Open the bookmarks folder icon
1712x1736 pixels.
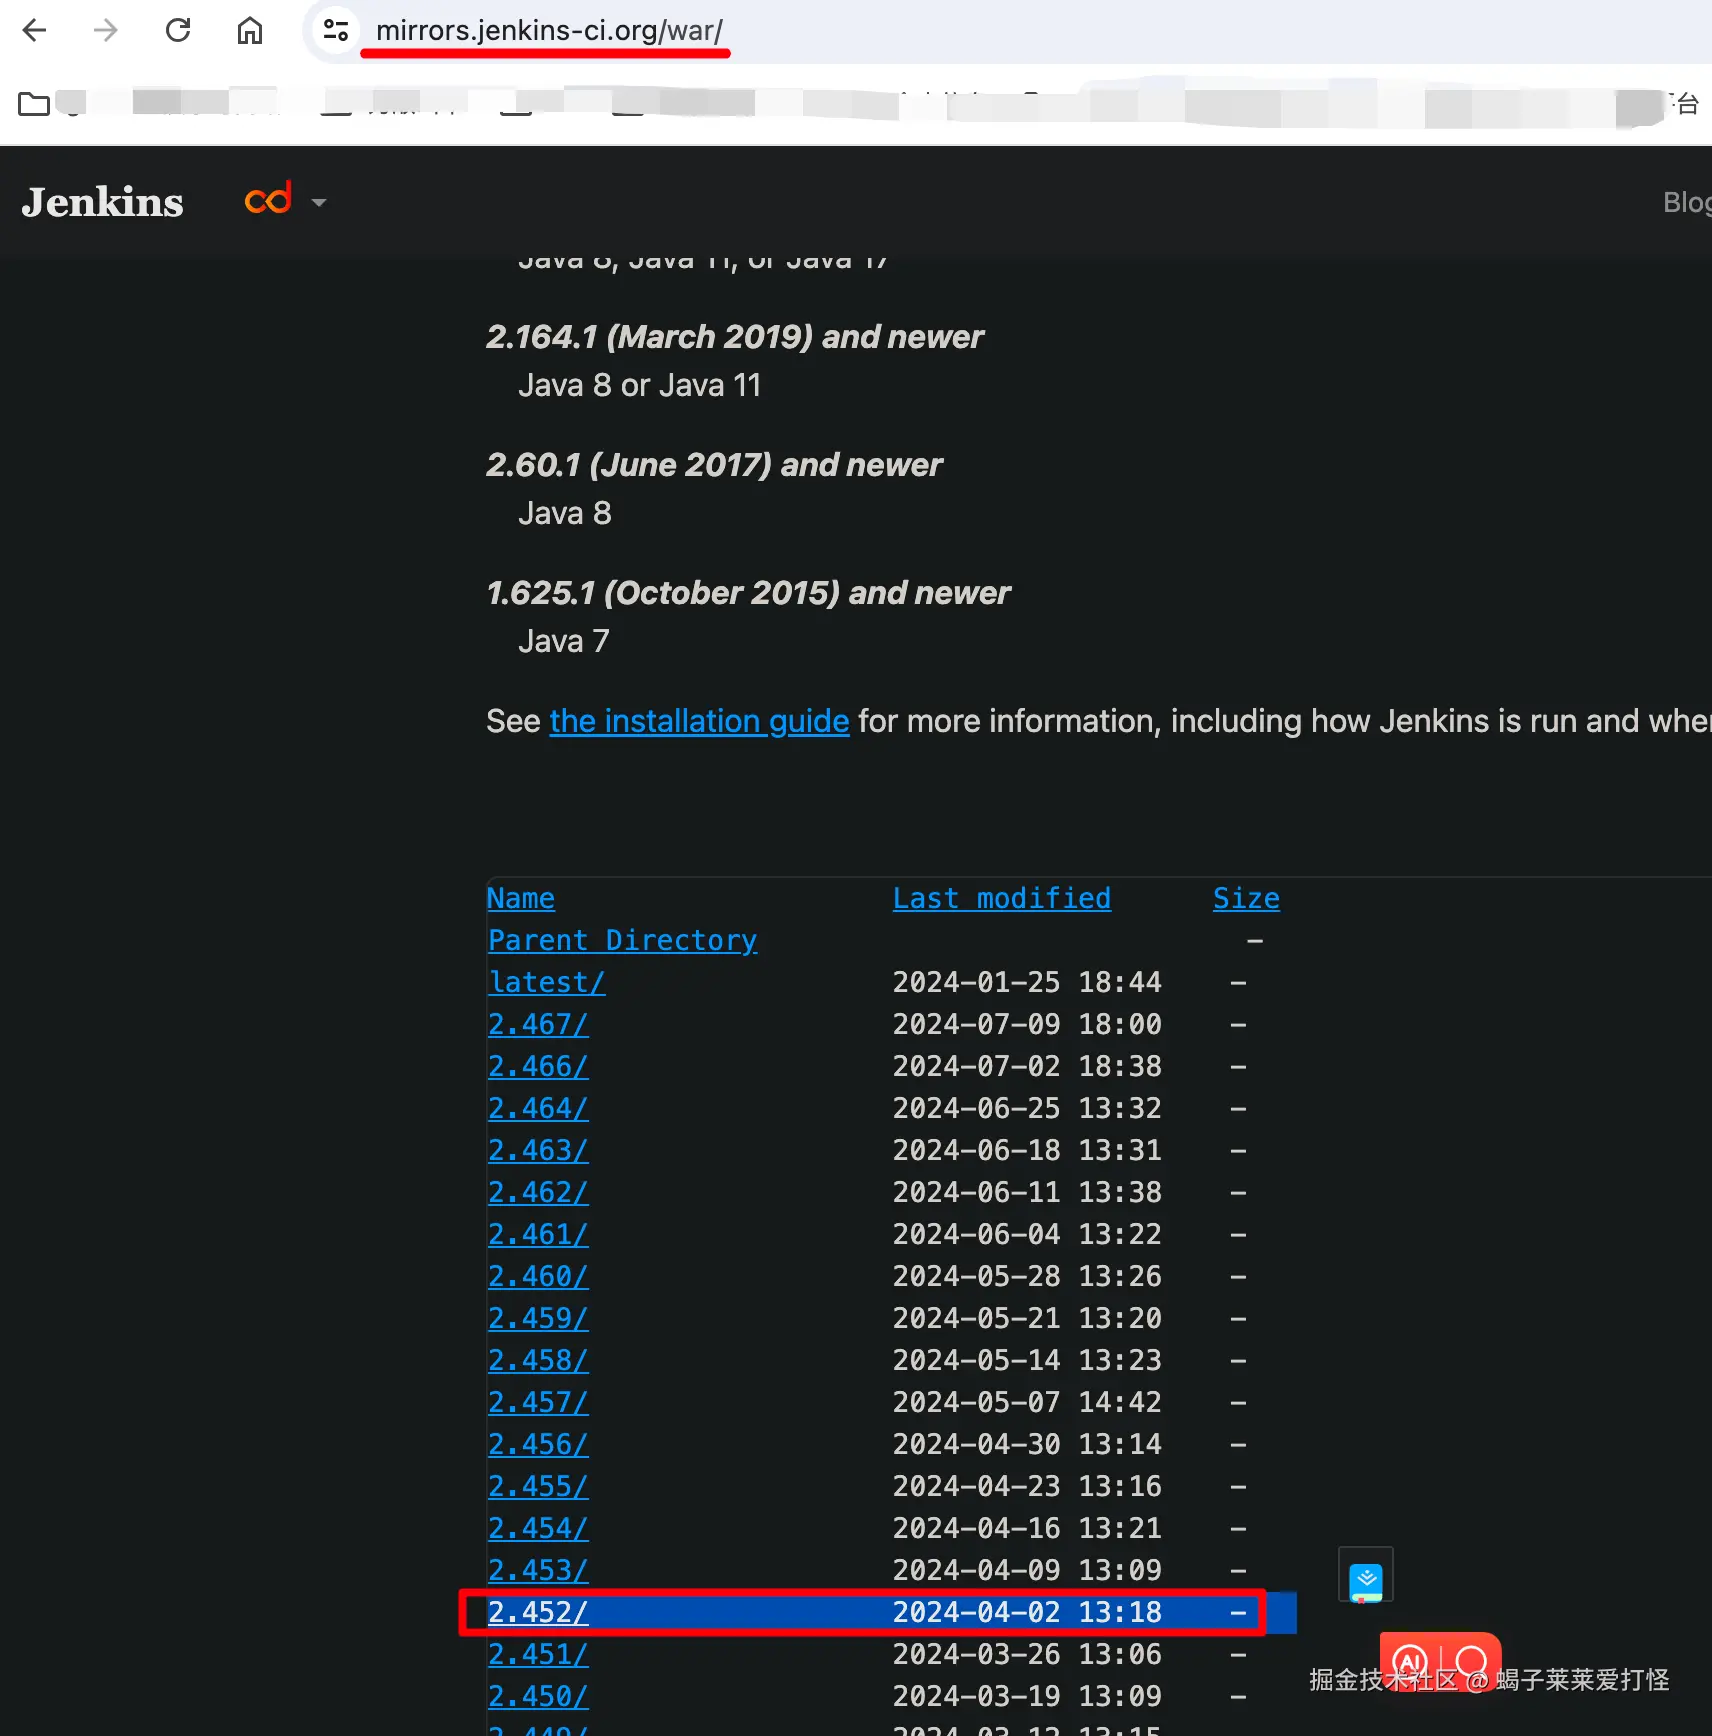[34, 103]
